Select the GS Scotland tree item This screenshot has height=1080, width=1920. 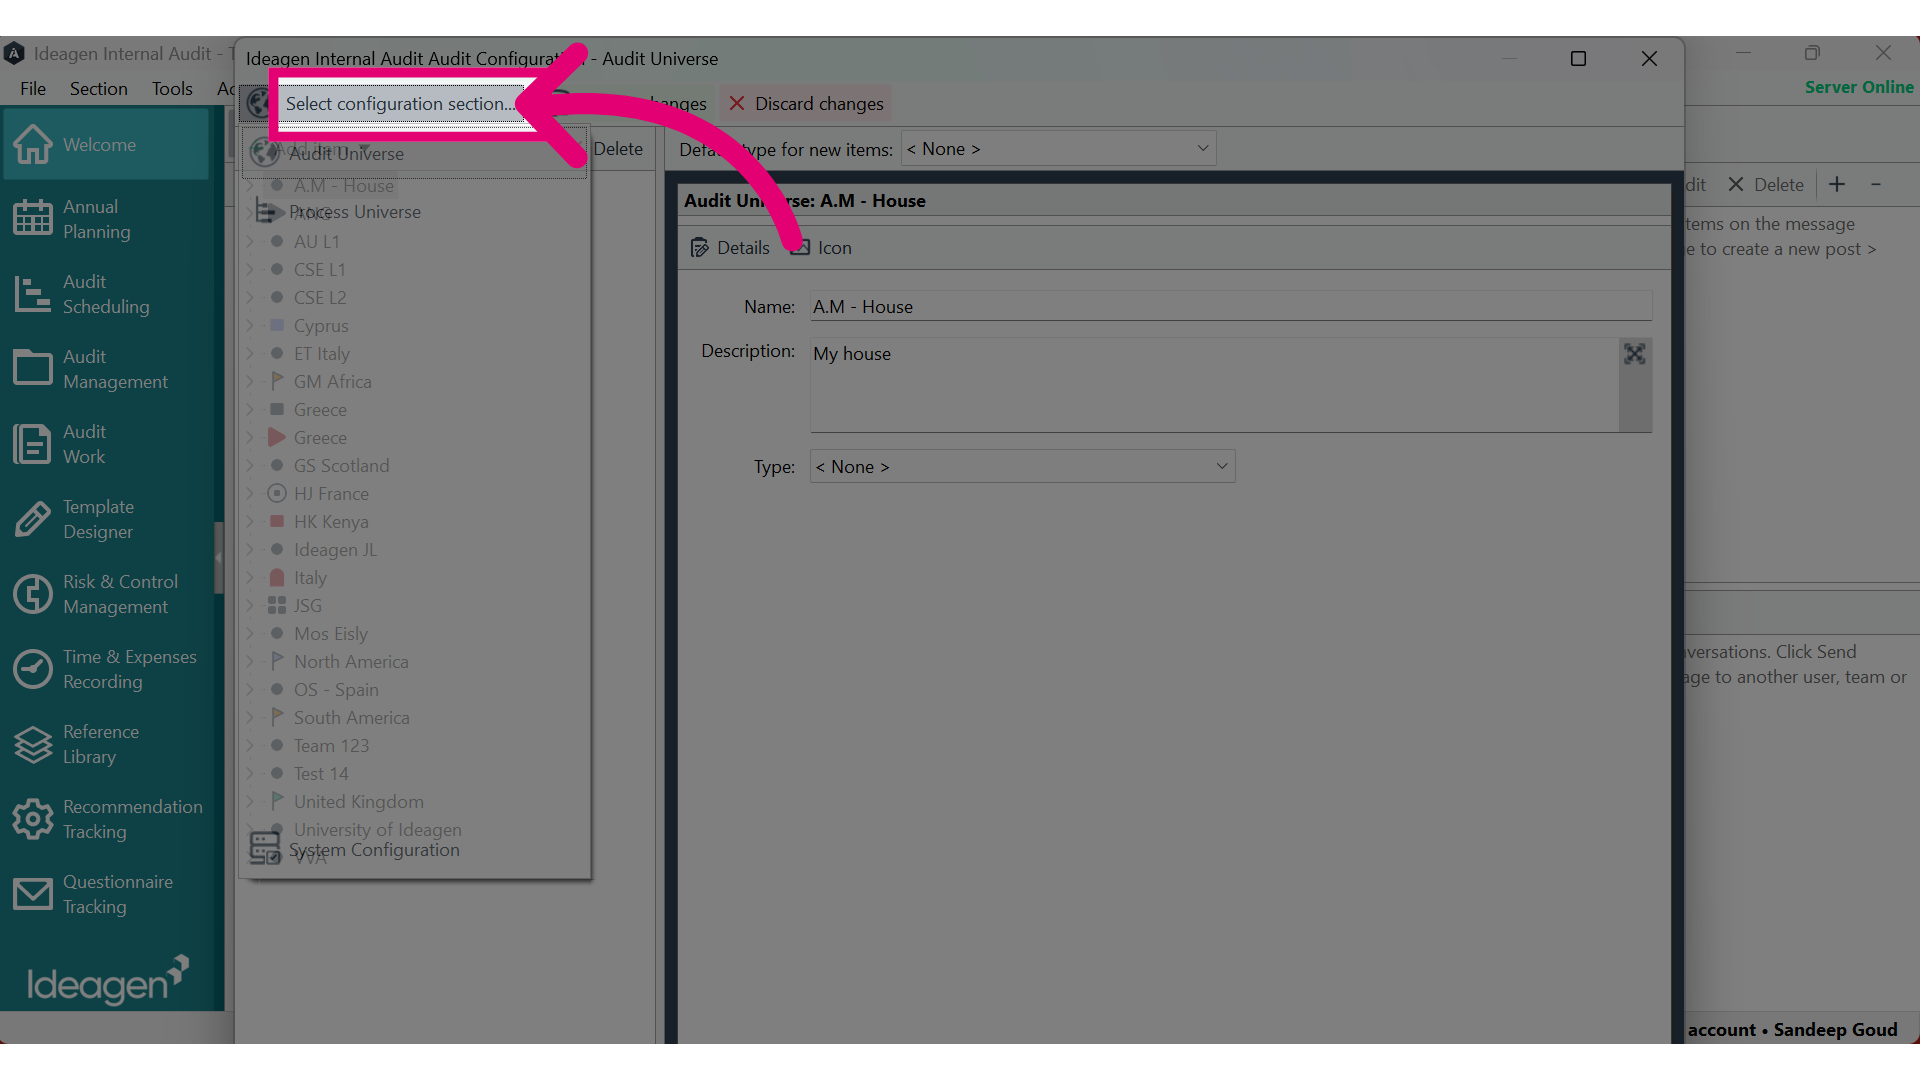pyautogui.click(x=341, y=466)
